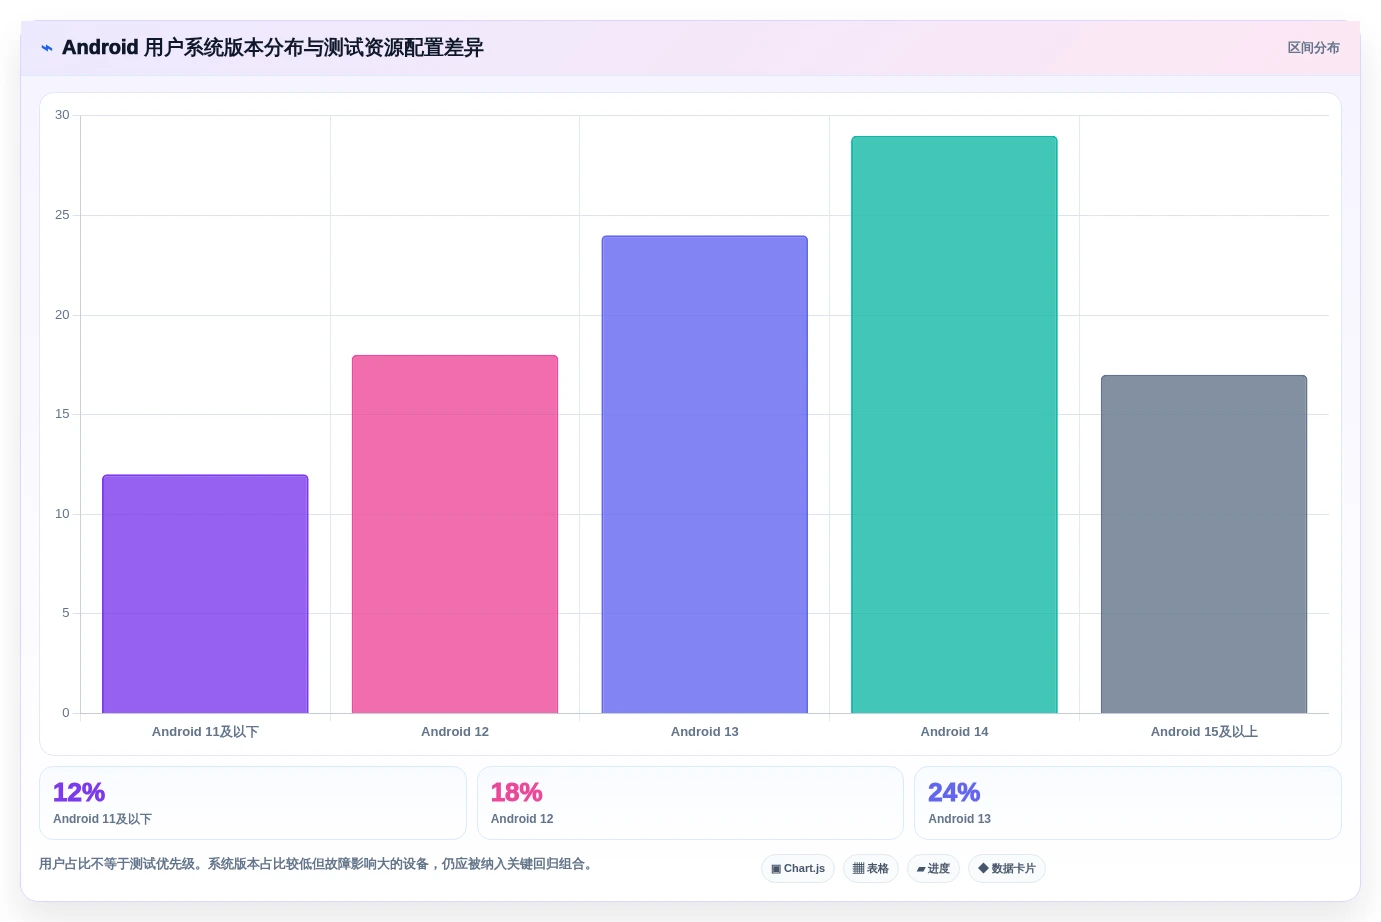Viewport: 1381px width, 922px height.
Task: Click the y-axis value 25
Action: pos(62,215)
